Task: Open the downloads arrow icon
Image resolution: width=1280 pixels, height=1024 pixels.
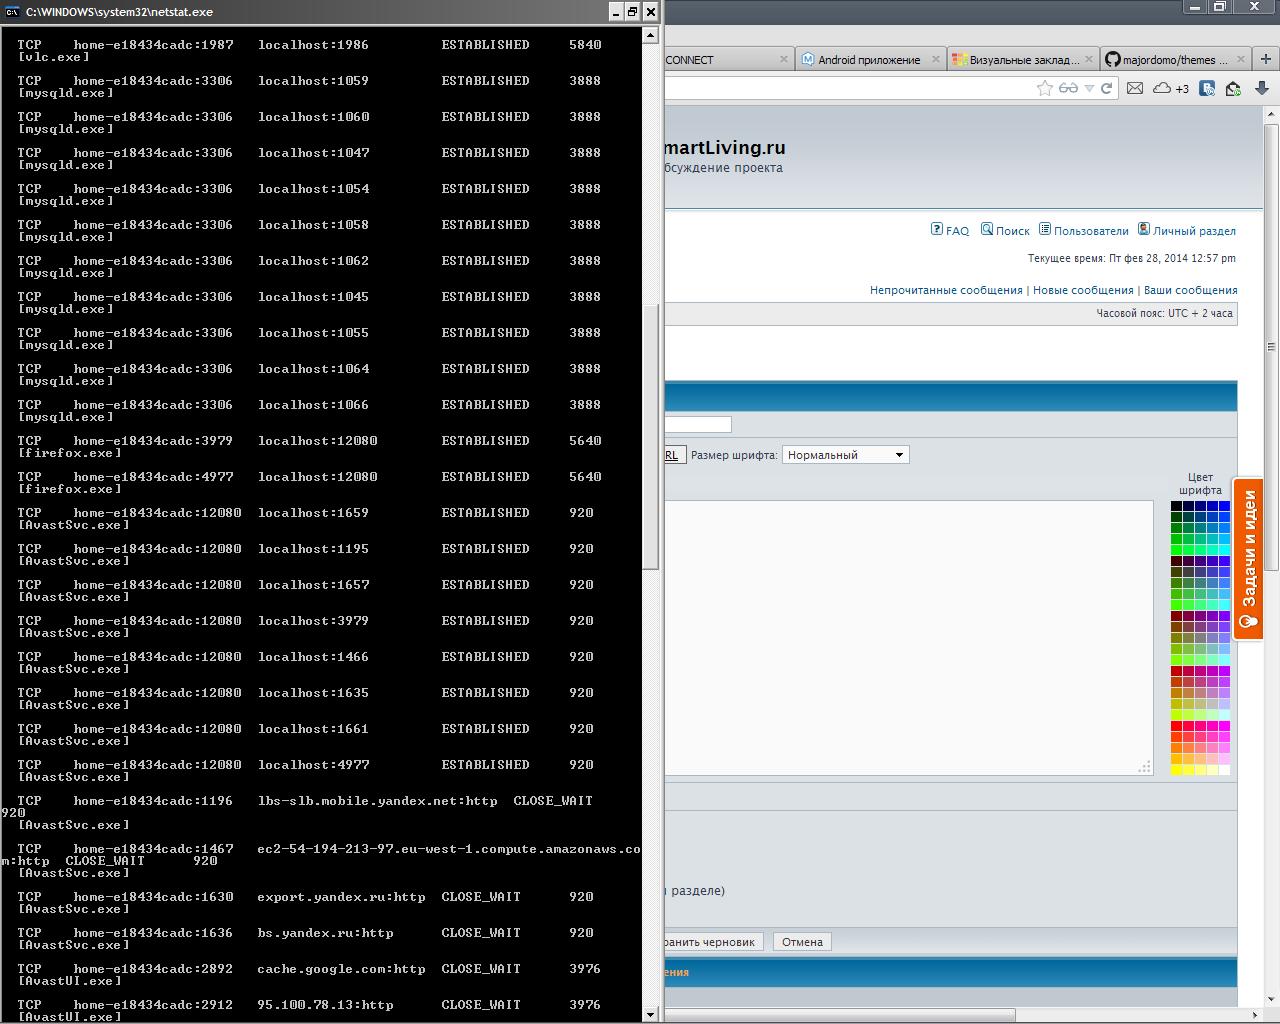Action: 1262,88
